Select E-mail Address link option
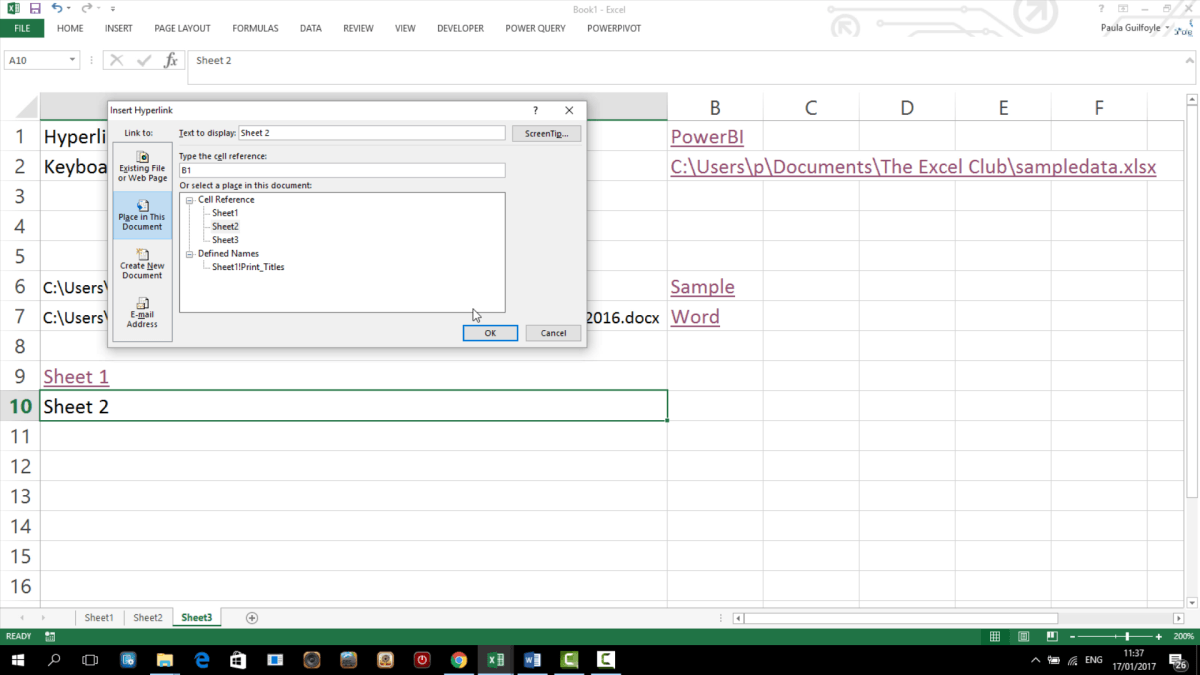The image size is (1200, 675). tap(142, 313)
